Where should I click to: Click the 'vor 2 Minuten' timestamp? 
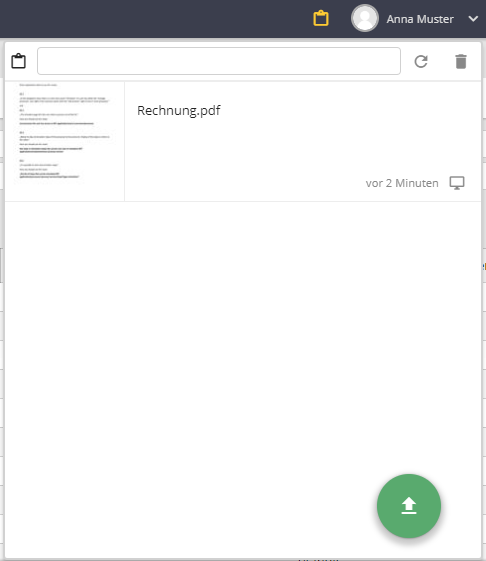(402, 183)
